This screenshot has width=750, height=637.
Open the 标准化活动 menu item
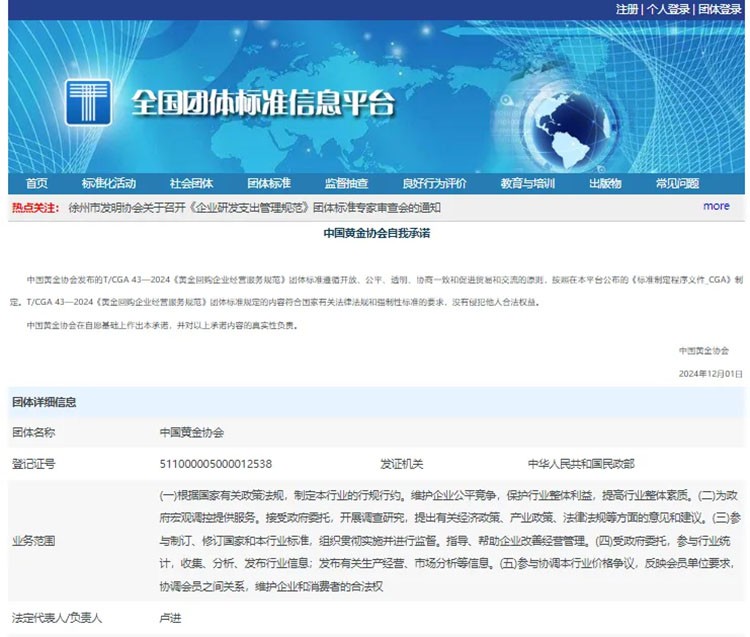109,183
